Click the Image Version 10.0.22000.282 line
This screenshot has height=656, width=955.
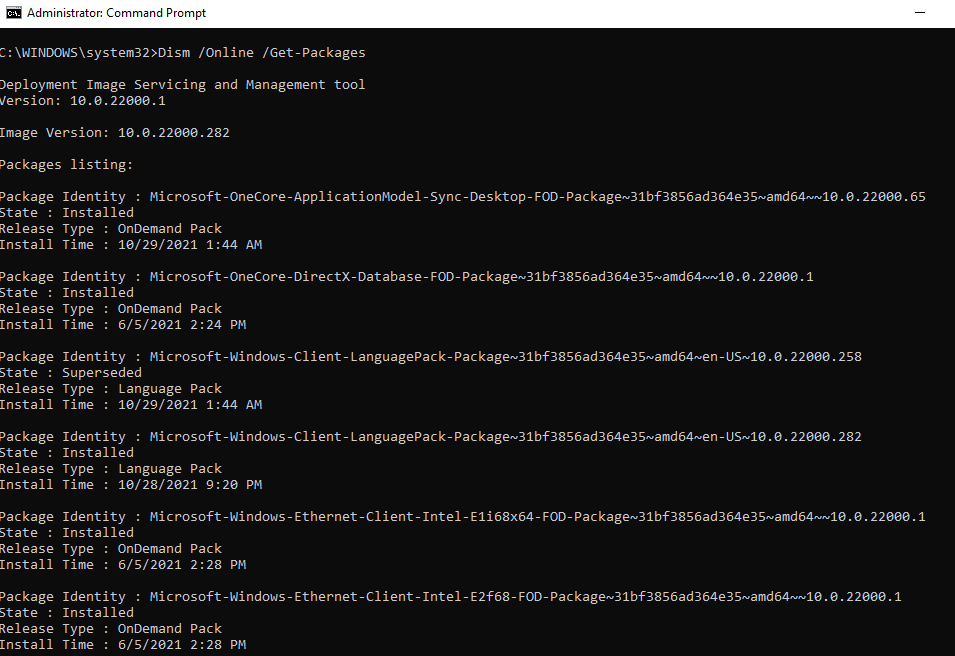[x=114, y=132]
